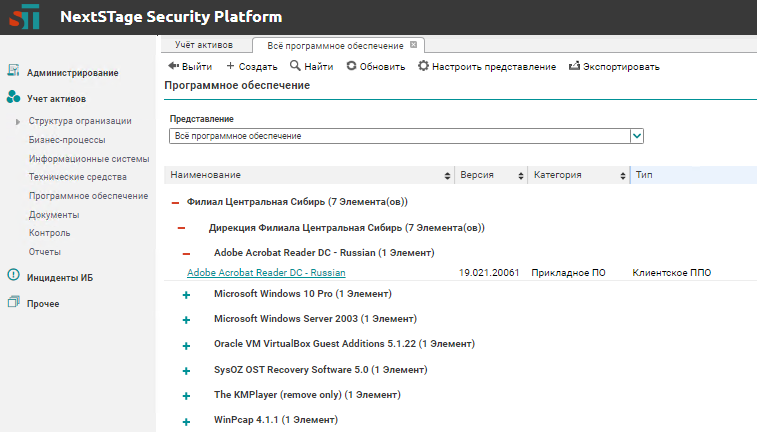Click the Выйти exit arrow icon
The image size is (757, 432).
172,66
